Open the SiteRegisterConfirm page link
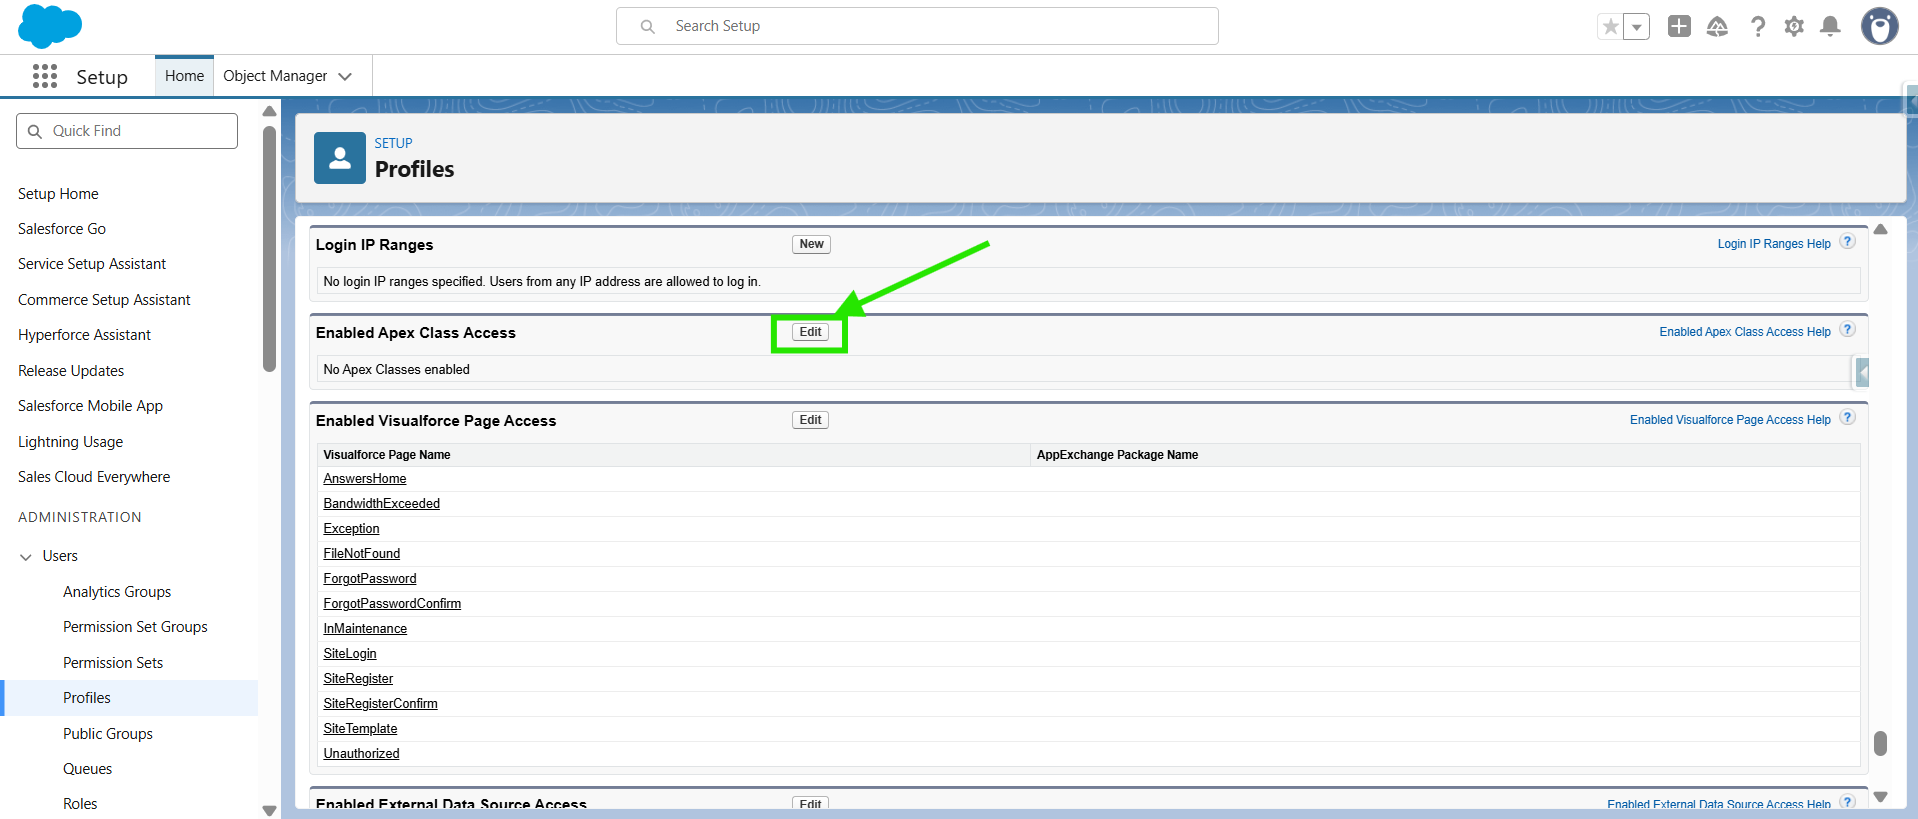 click(380, 704)
